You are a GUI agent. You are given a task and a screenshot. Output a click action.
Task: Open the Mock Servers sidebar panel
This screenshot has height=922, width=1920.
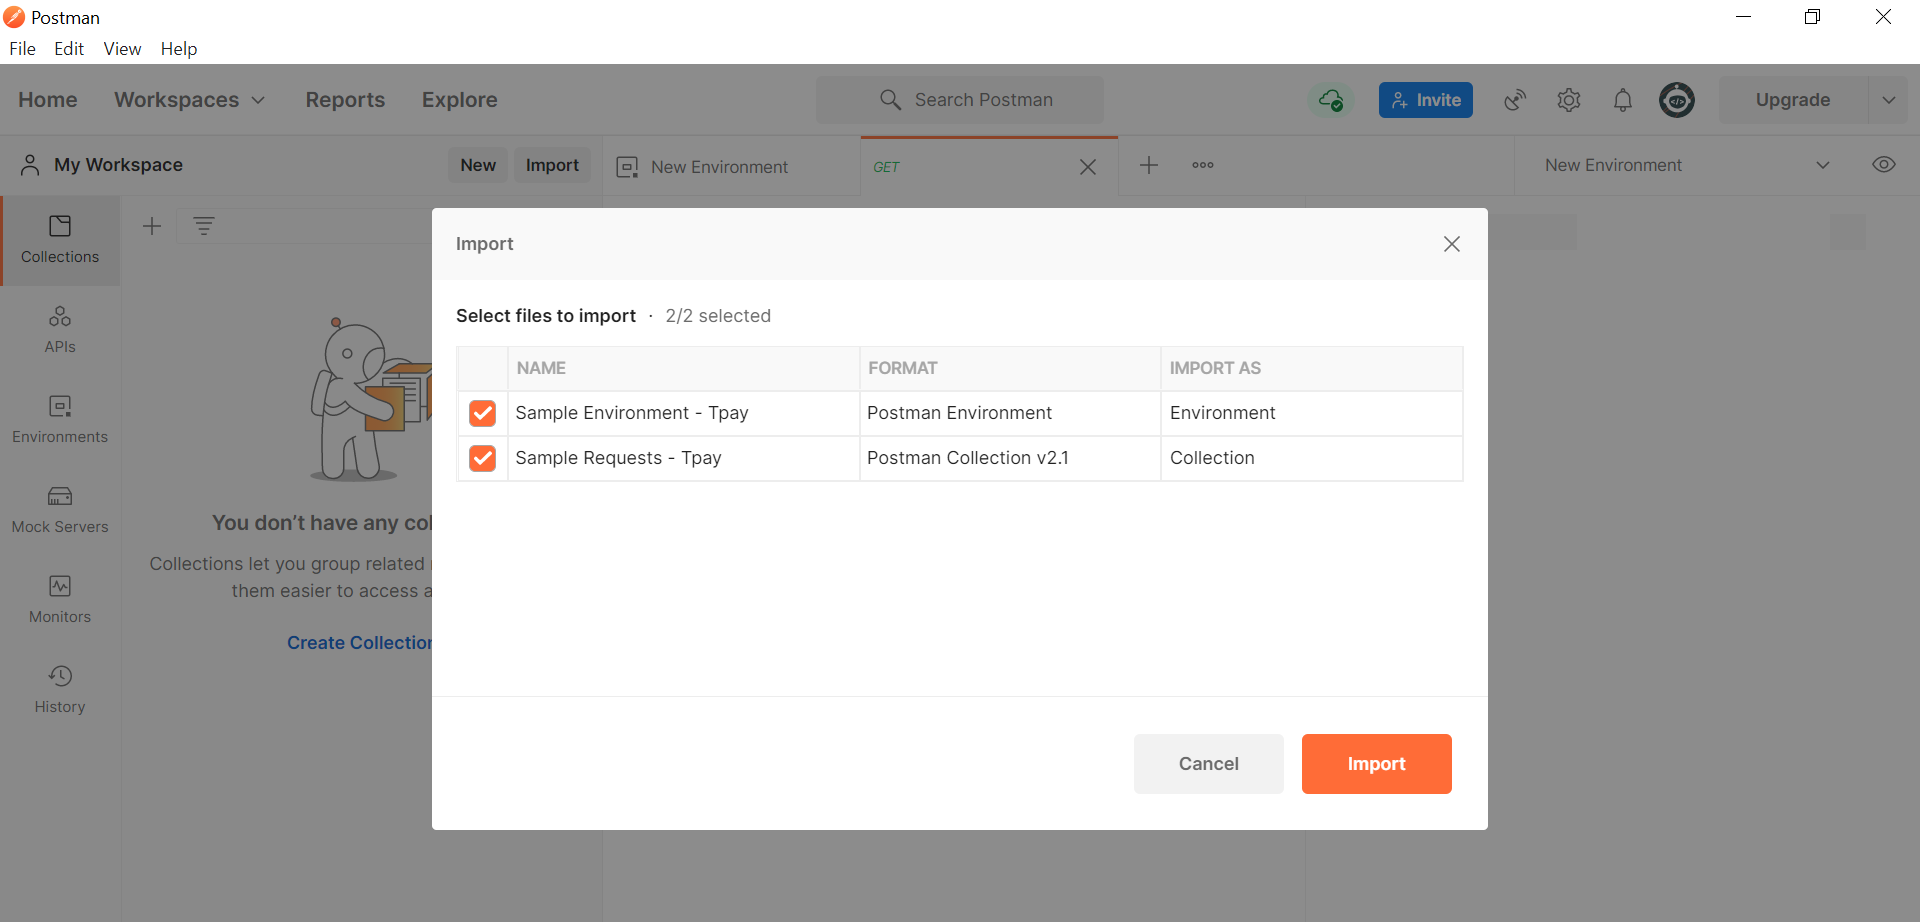[x=60, y=510]
